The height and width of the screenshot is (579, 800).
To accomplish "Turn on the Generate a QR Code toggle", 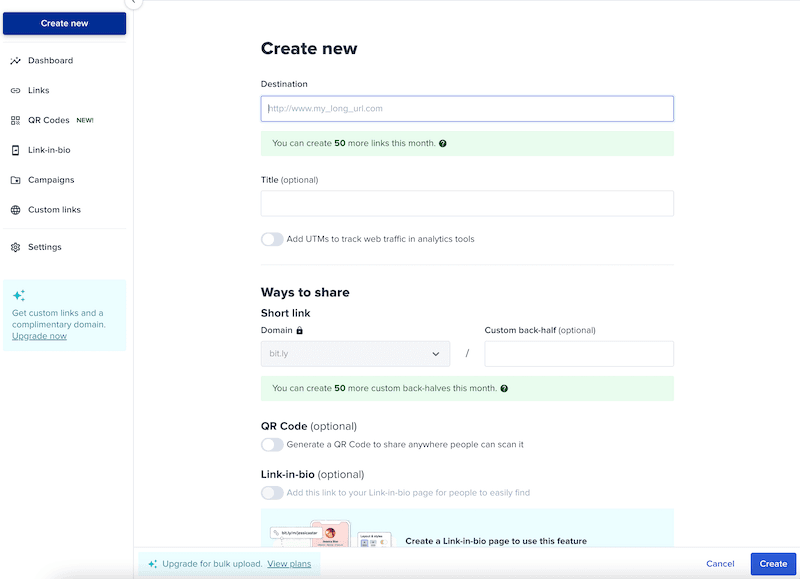I will (x=272, y=444).
